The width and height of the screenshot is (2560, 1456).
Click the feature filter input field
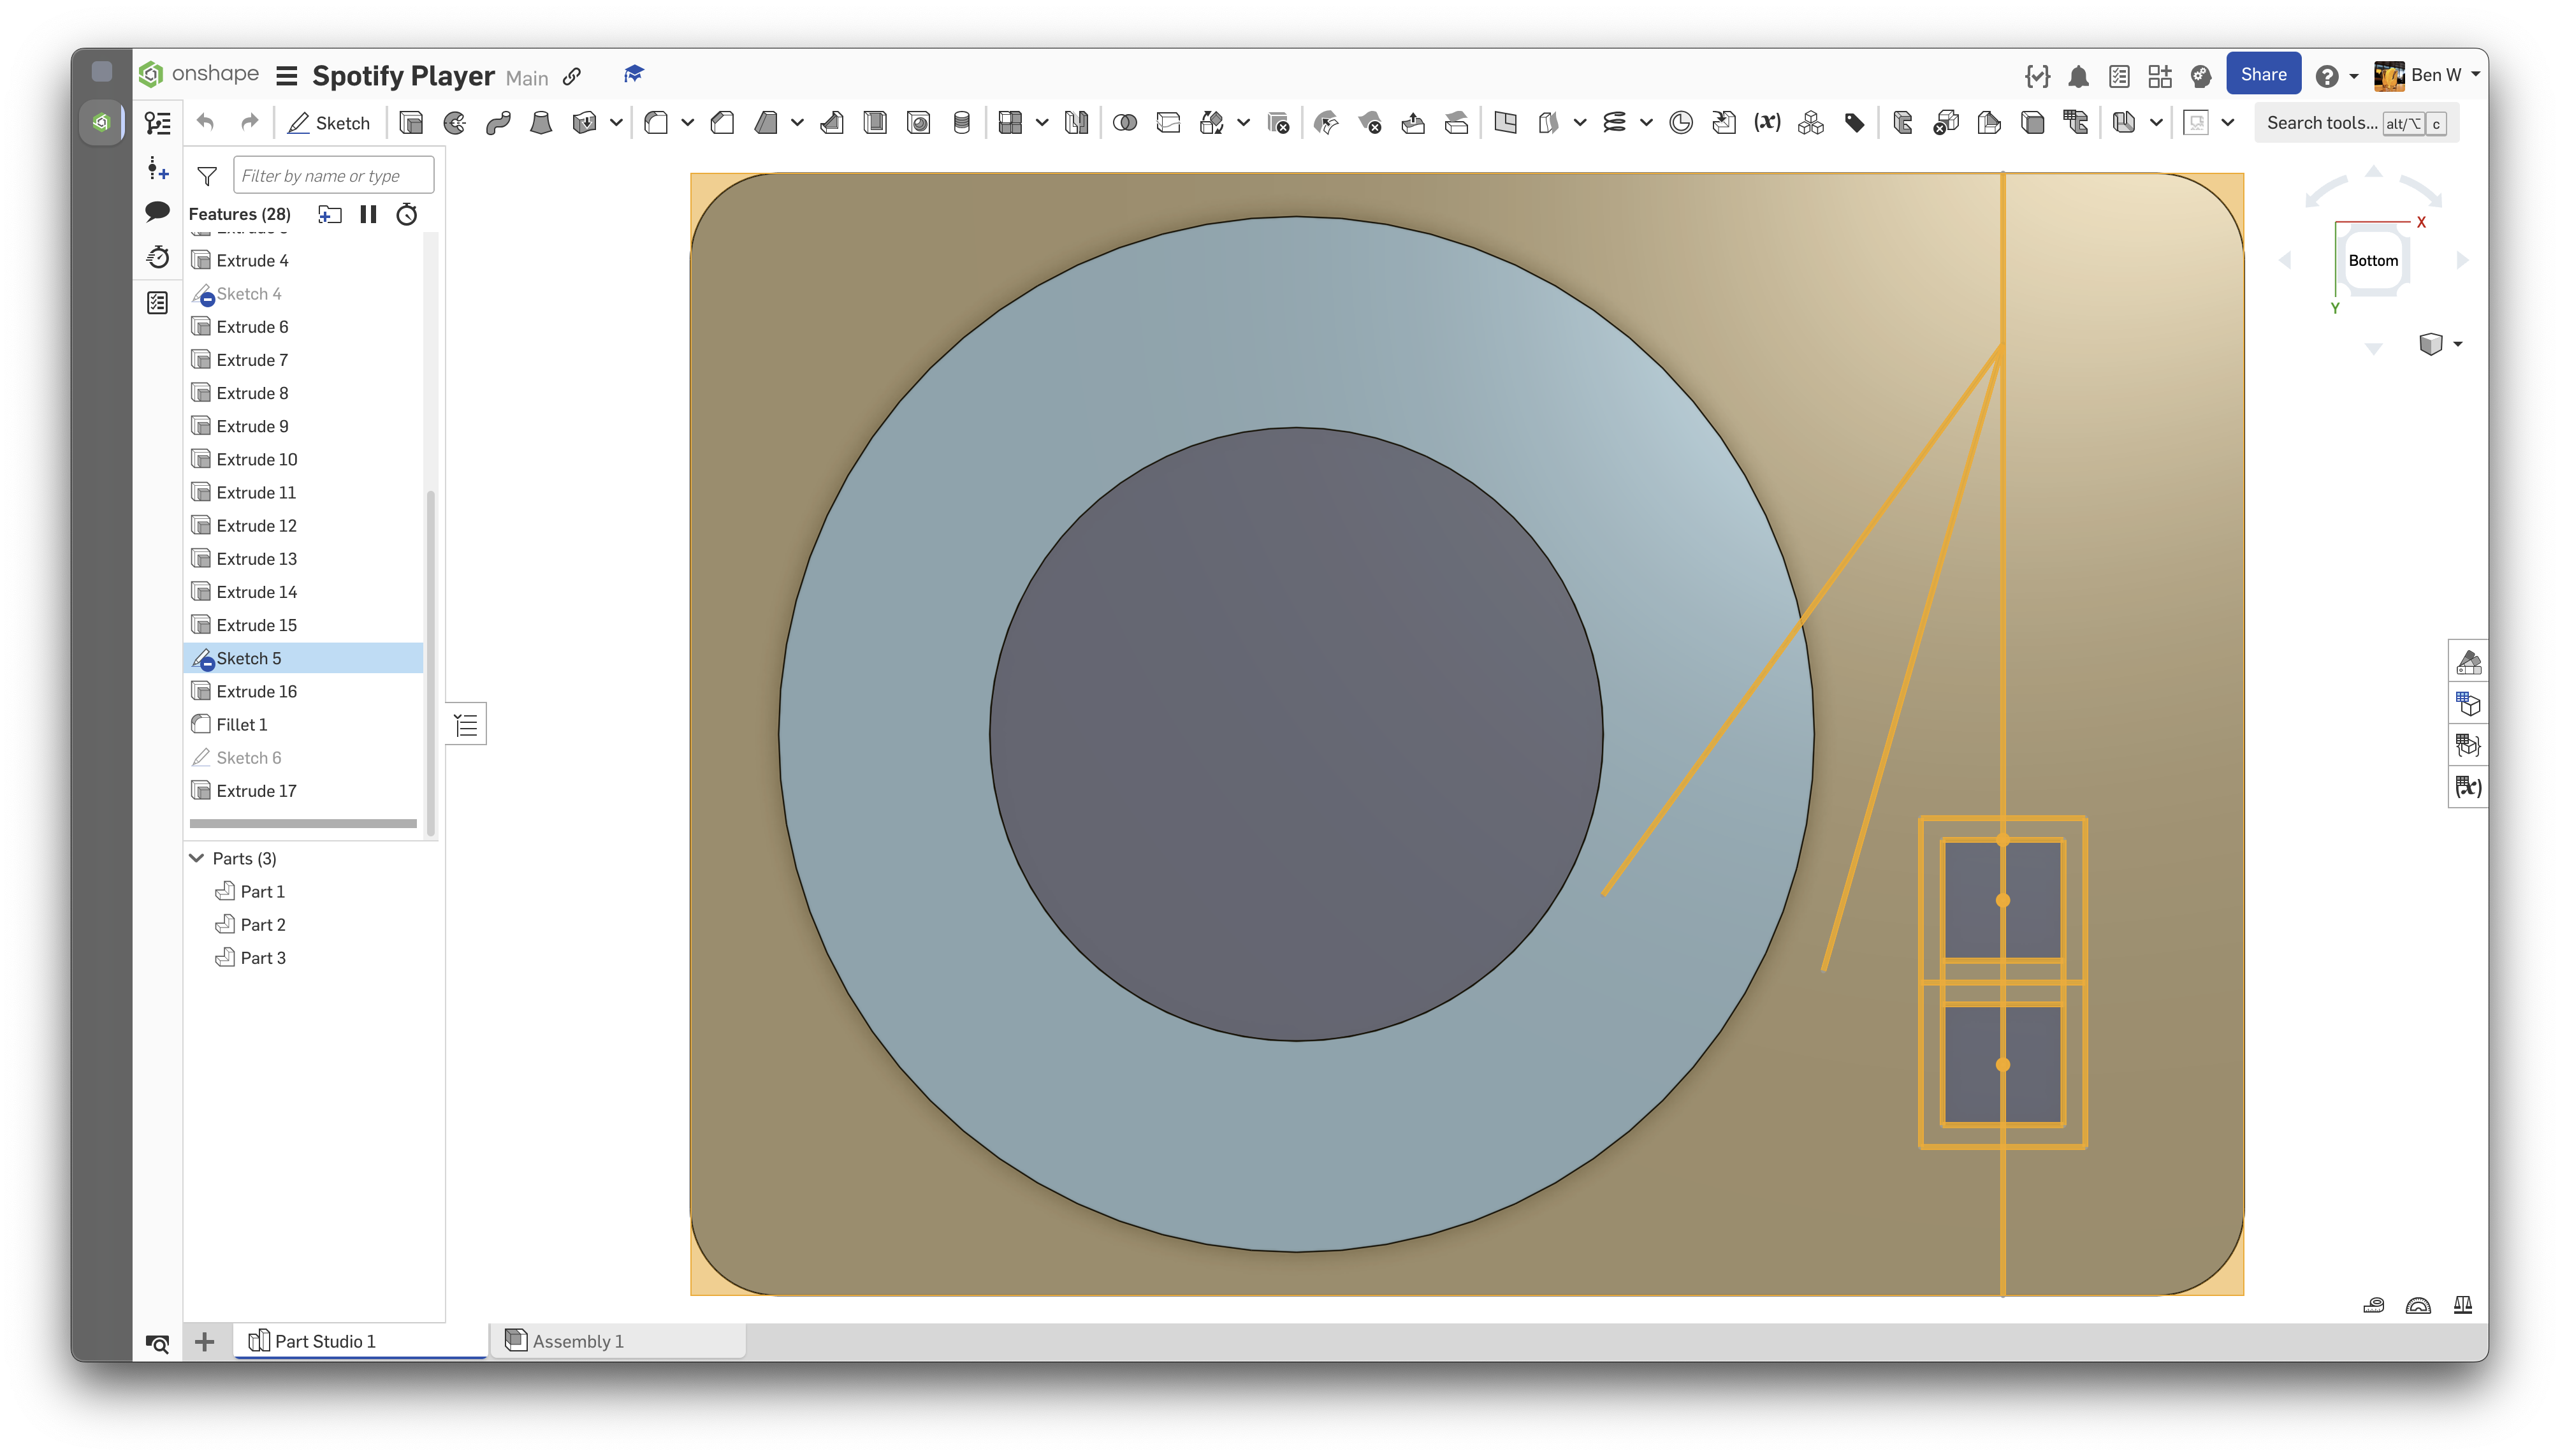coord(333,176)
